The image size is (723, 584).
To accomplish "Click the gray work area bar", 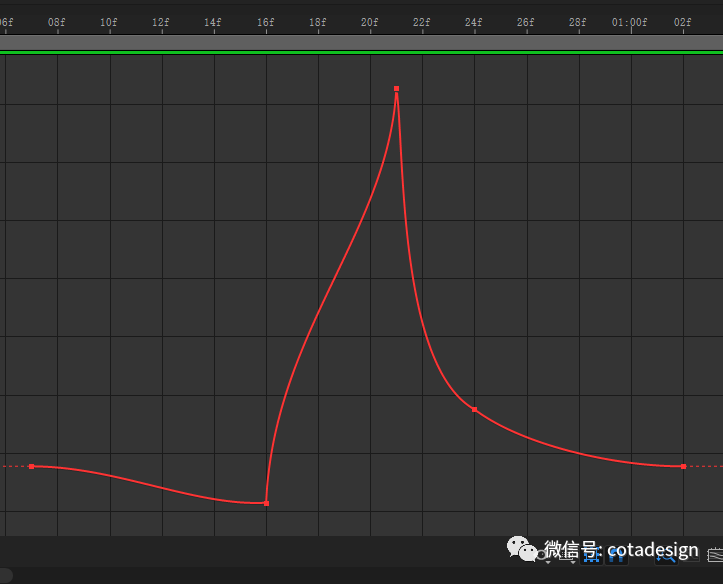I will point(362,42).
